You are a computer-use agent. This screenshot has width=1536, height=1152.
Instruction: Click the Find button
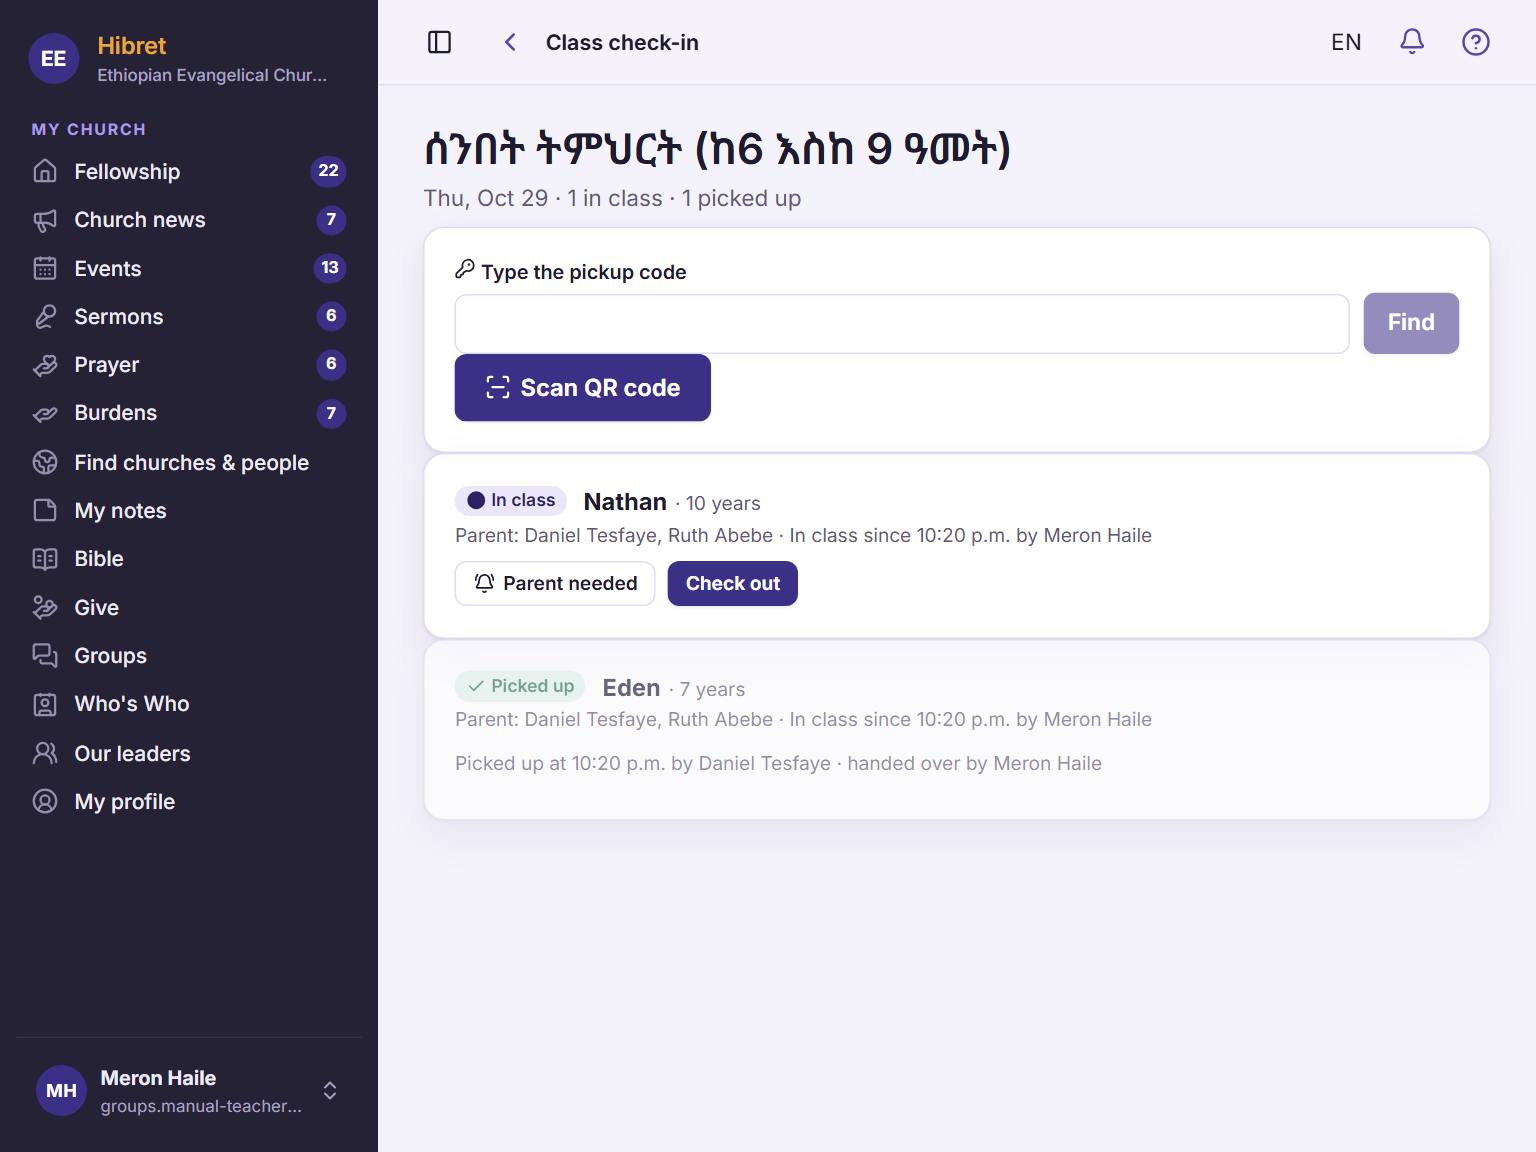coord(1411,323)
